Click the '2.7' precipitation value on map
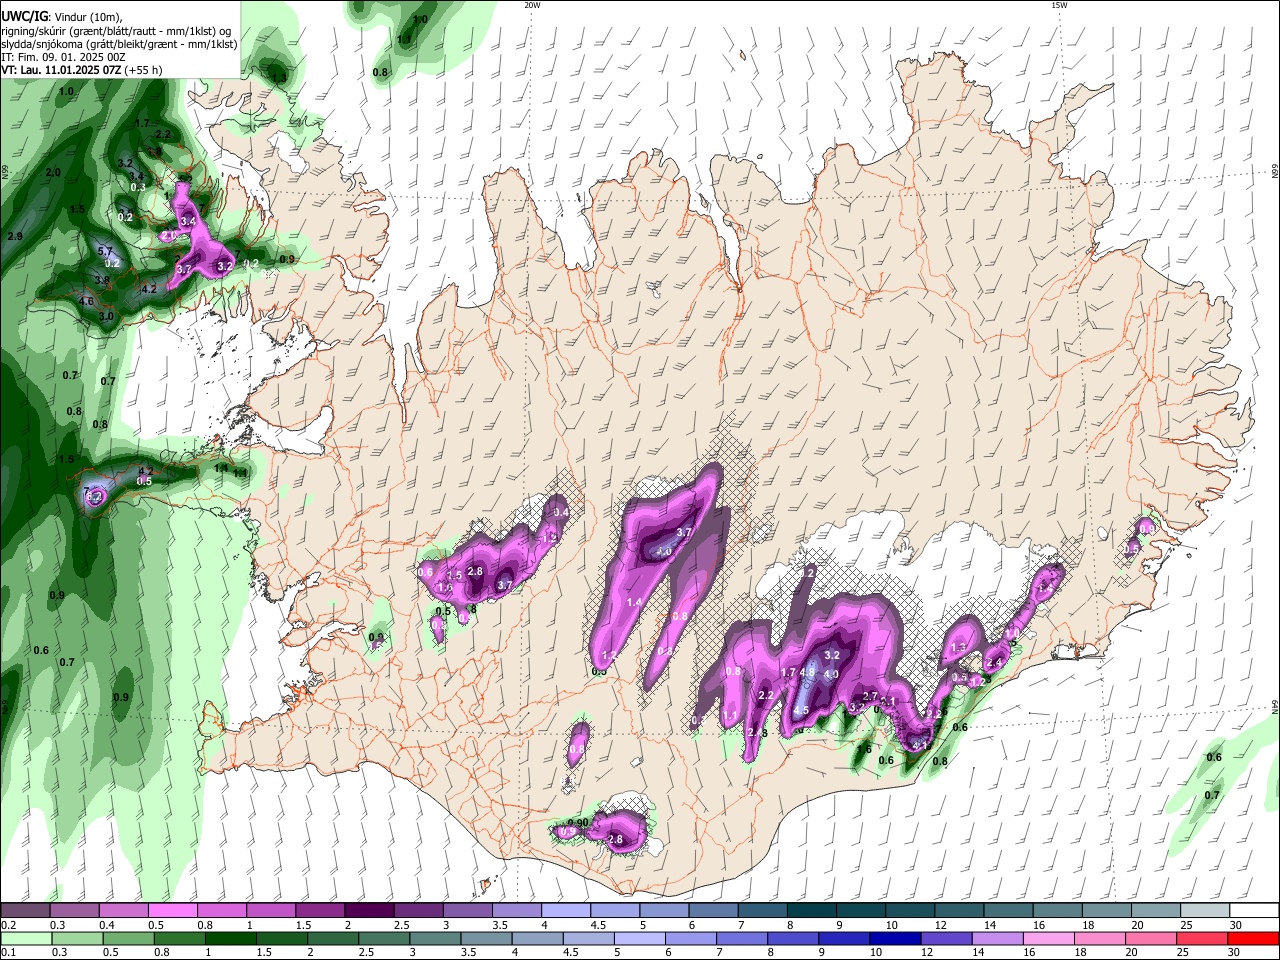 870,696
